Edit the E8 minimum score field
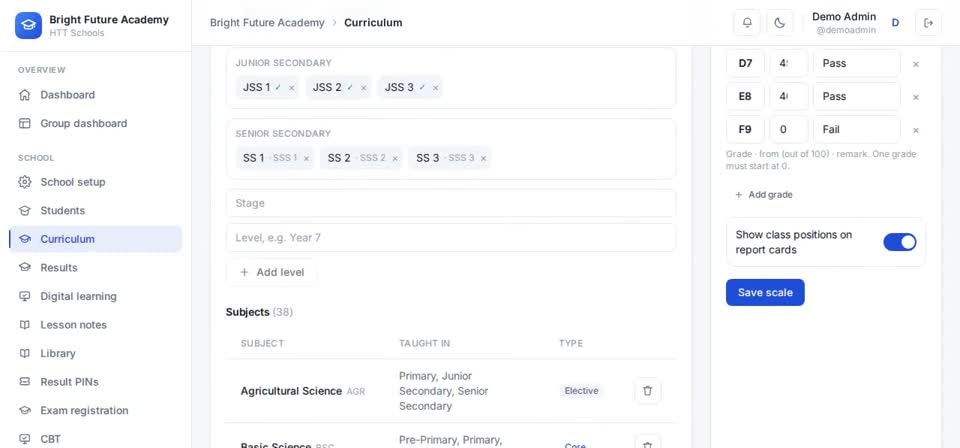 789,96
